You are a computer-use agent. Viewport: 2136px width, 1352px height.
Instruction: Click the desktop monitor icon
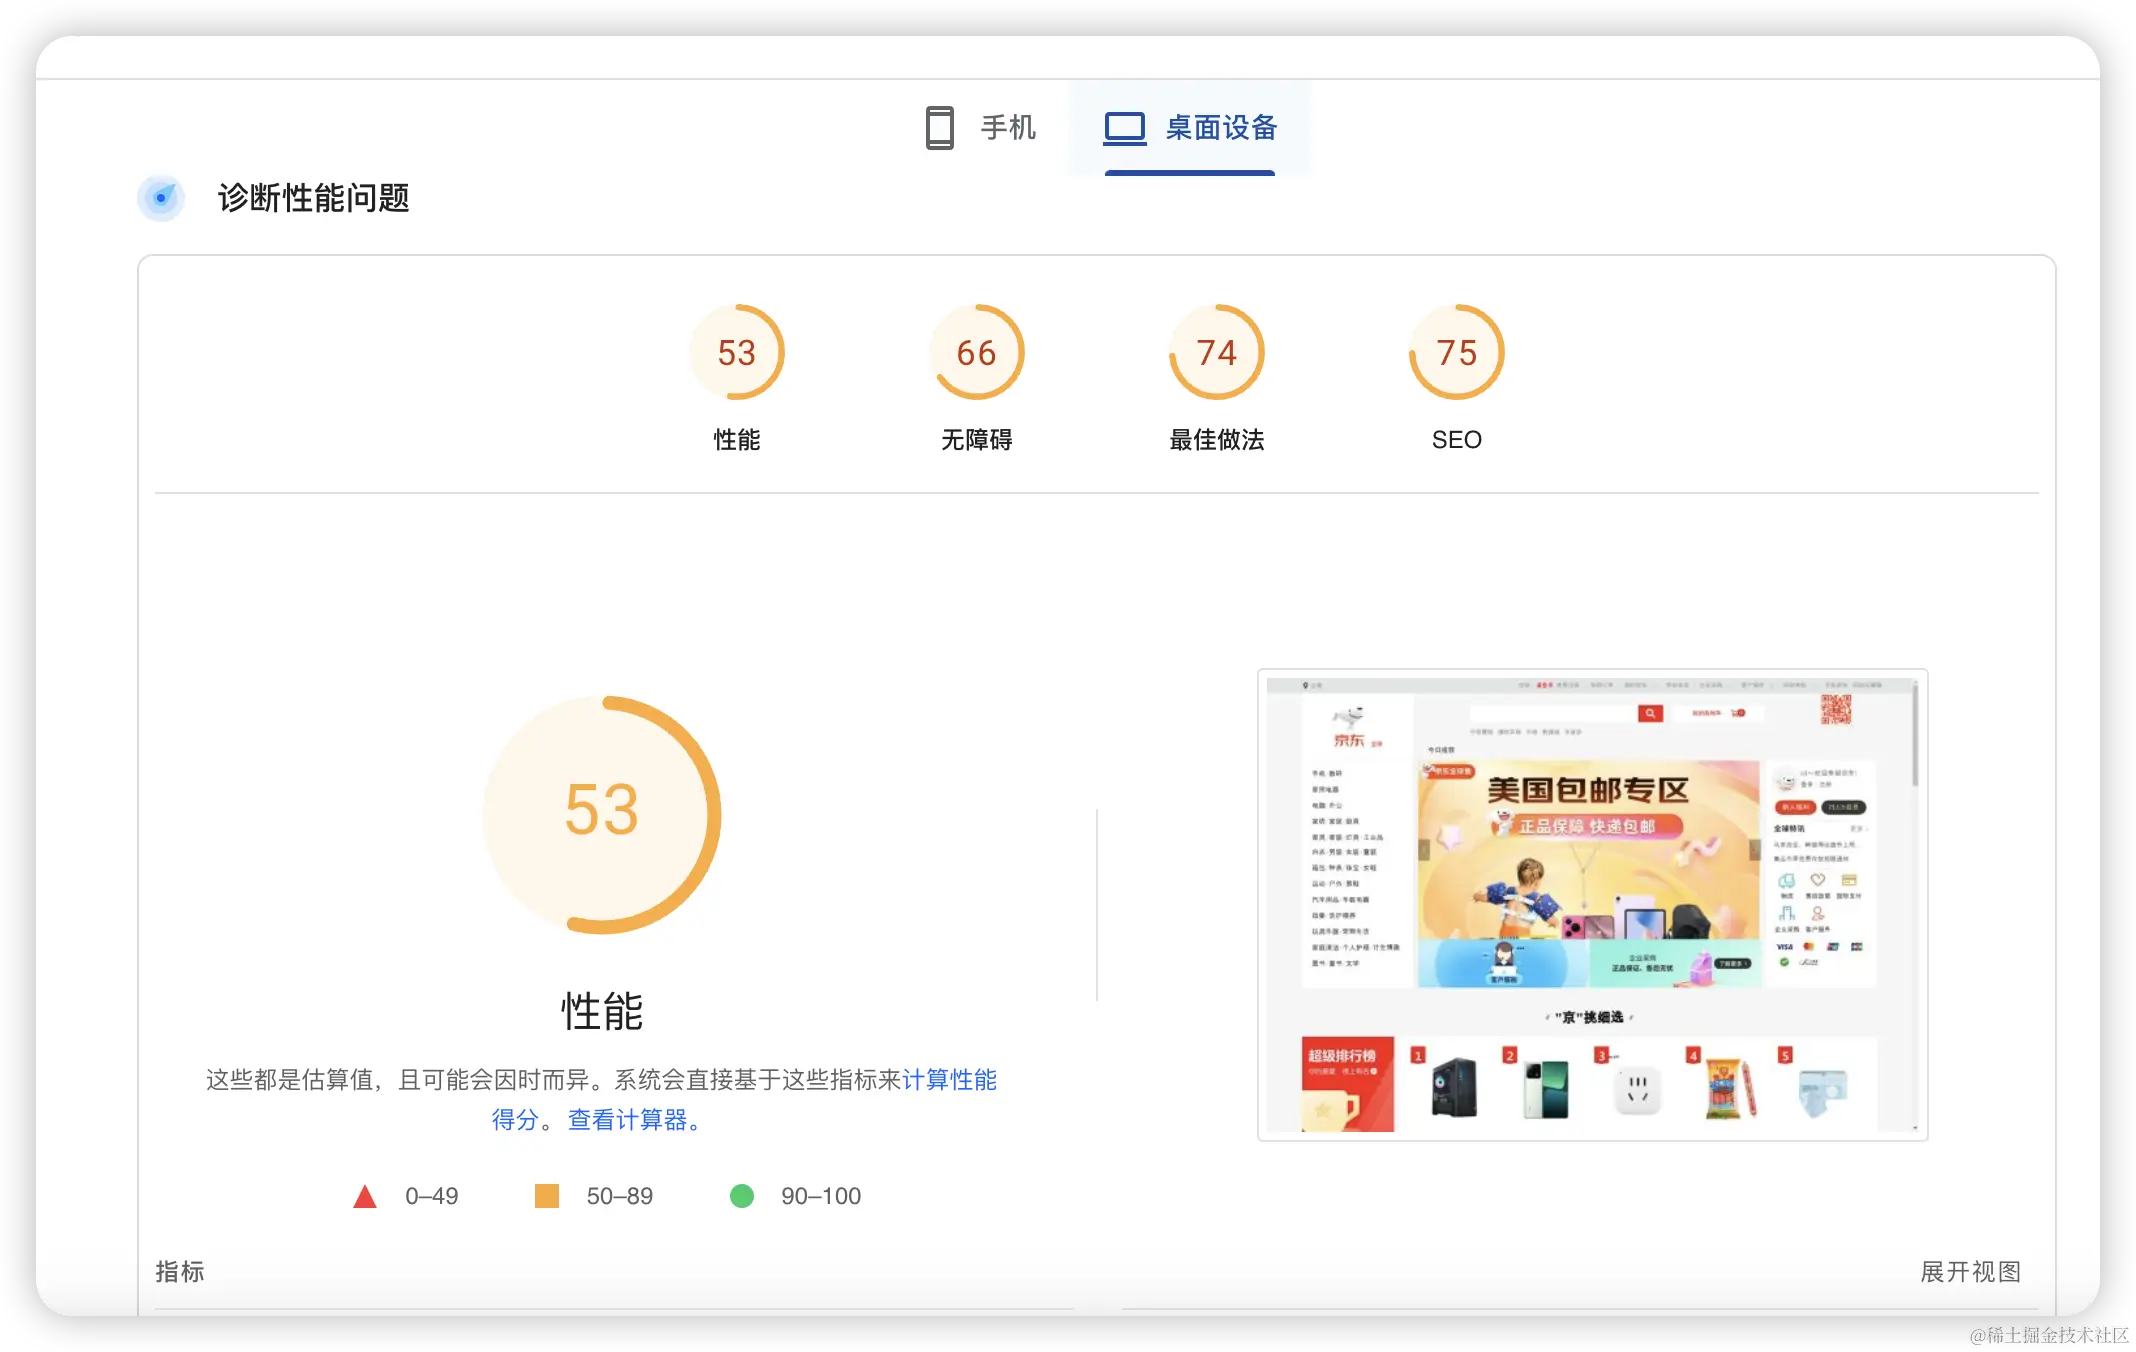pos(1125,128)
